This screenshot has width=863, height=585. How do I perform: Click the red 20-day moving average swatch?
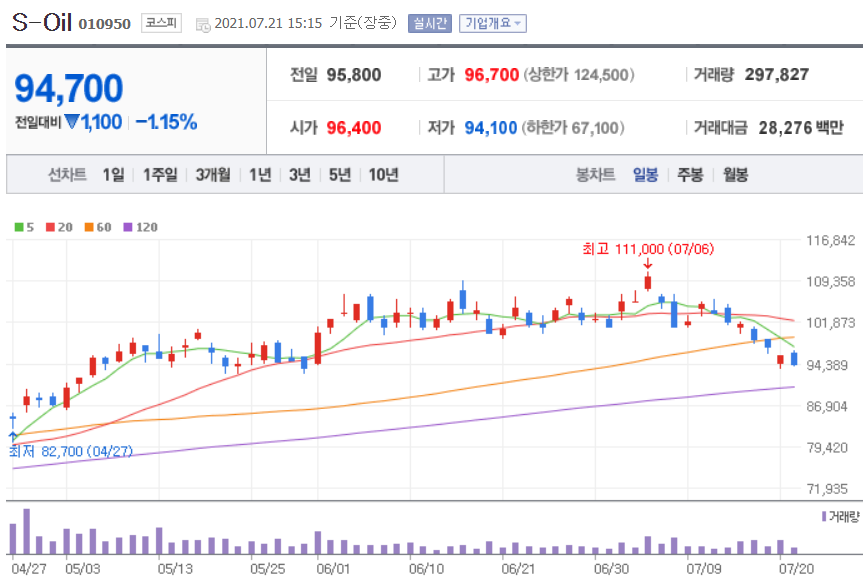tap(51, 227)
